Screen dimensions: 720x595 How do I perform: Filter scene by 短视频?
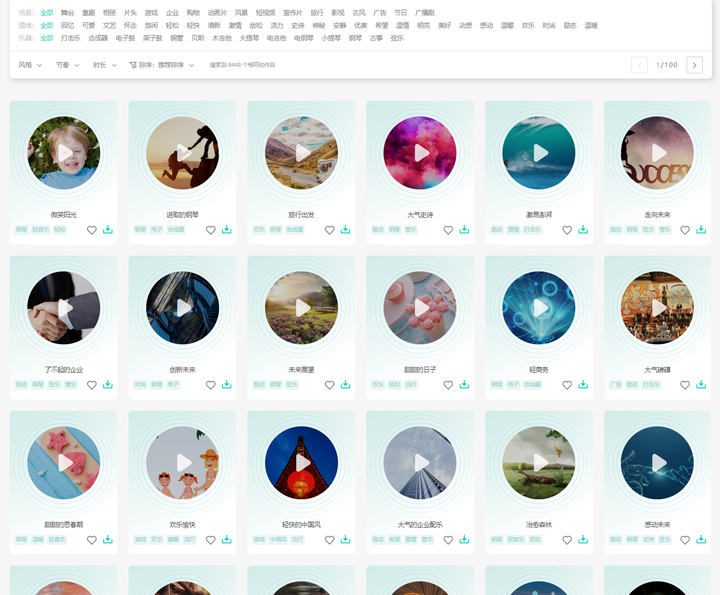click(x=265, y=13)
